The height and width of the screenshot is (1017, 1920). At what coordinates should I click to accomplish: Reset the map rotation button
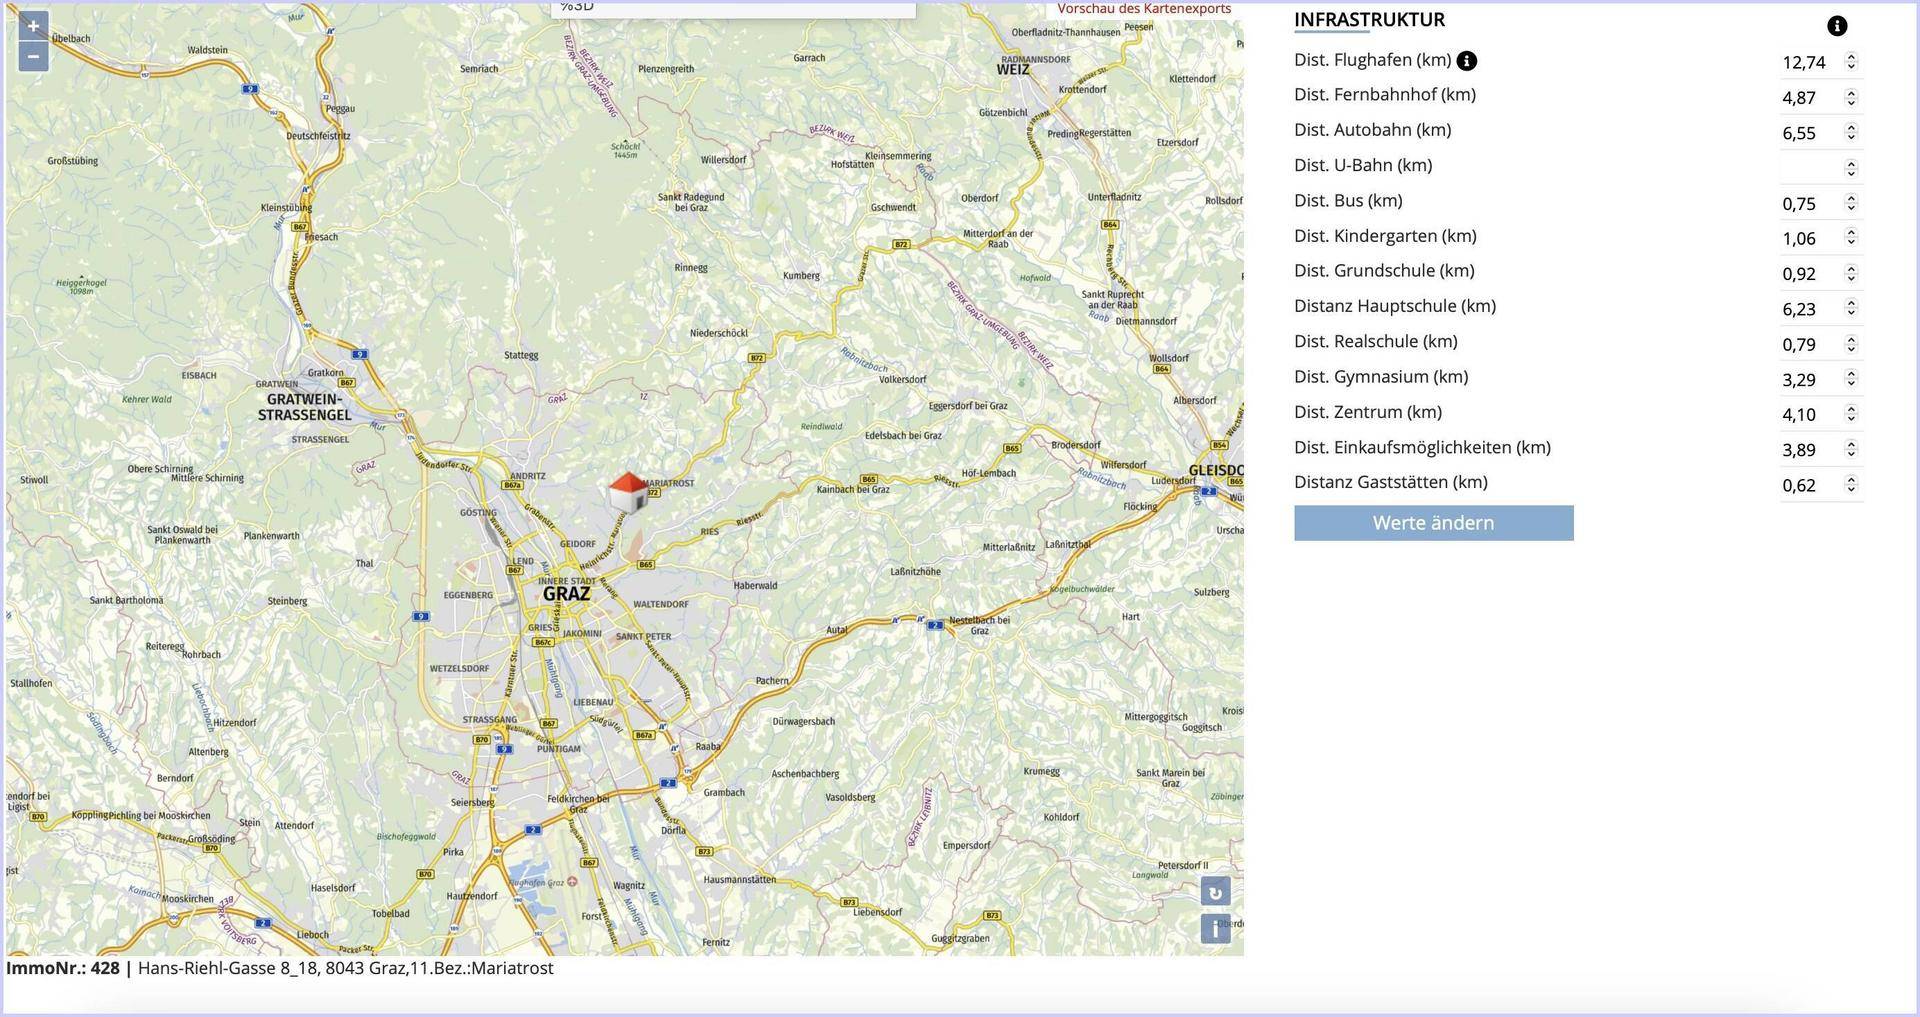[1215, 892]
